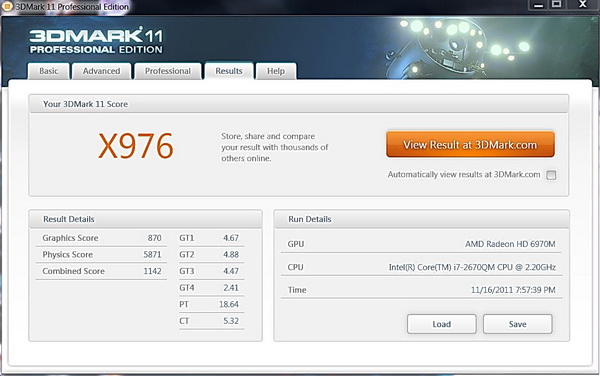600x376 pixels.
Task: Switch to the Basic tab
Action: click(49, 71)
